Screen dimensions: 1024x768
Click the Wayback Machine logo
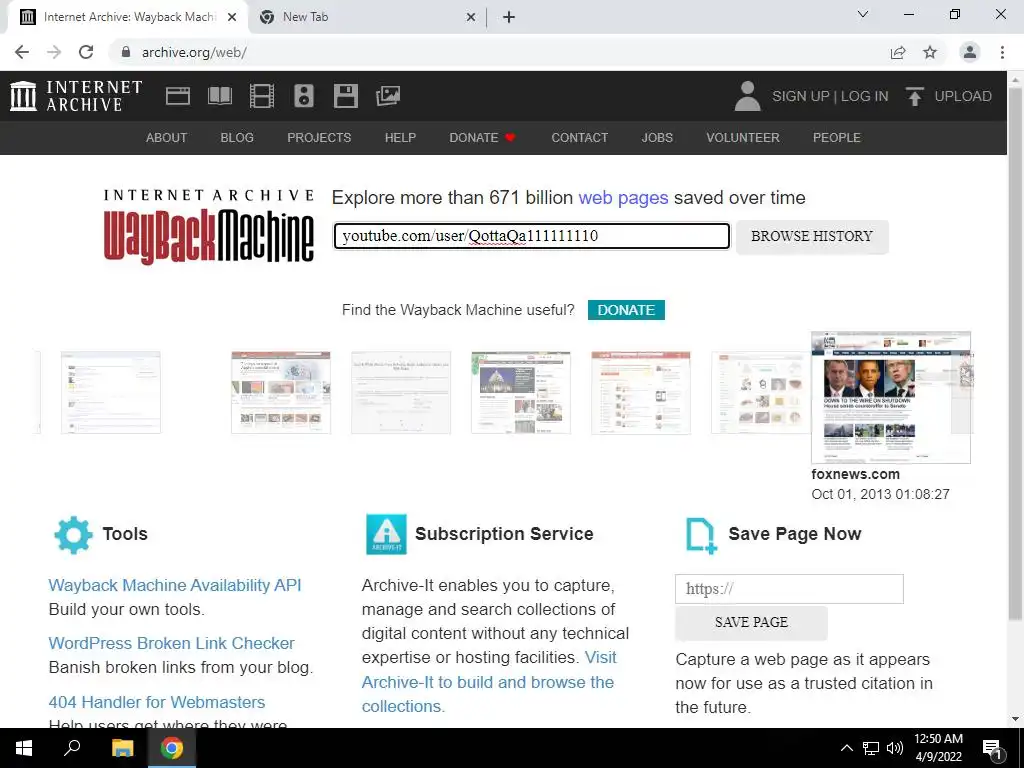pyautogui.click(x=208, y=227)
